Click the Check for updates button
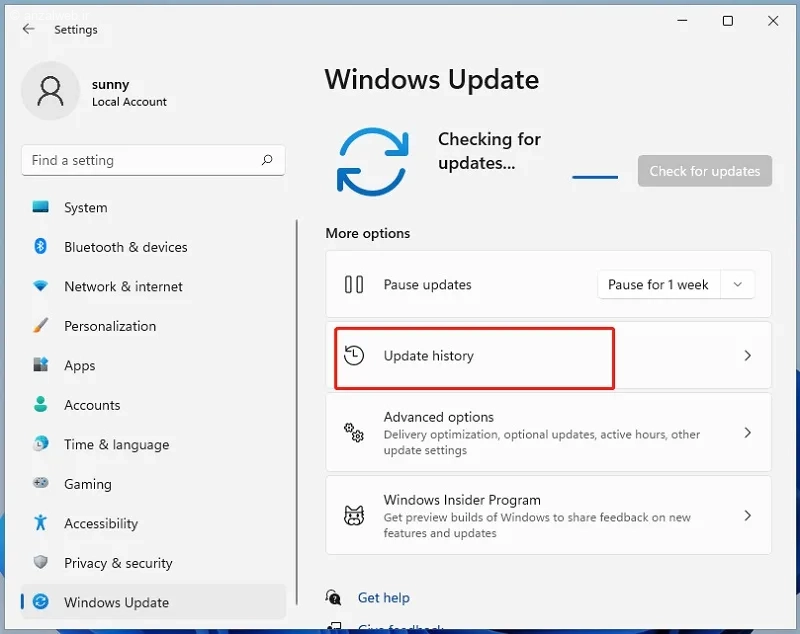The width and height of the screenshot is (800, 634). tap(705, 171)
